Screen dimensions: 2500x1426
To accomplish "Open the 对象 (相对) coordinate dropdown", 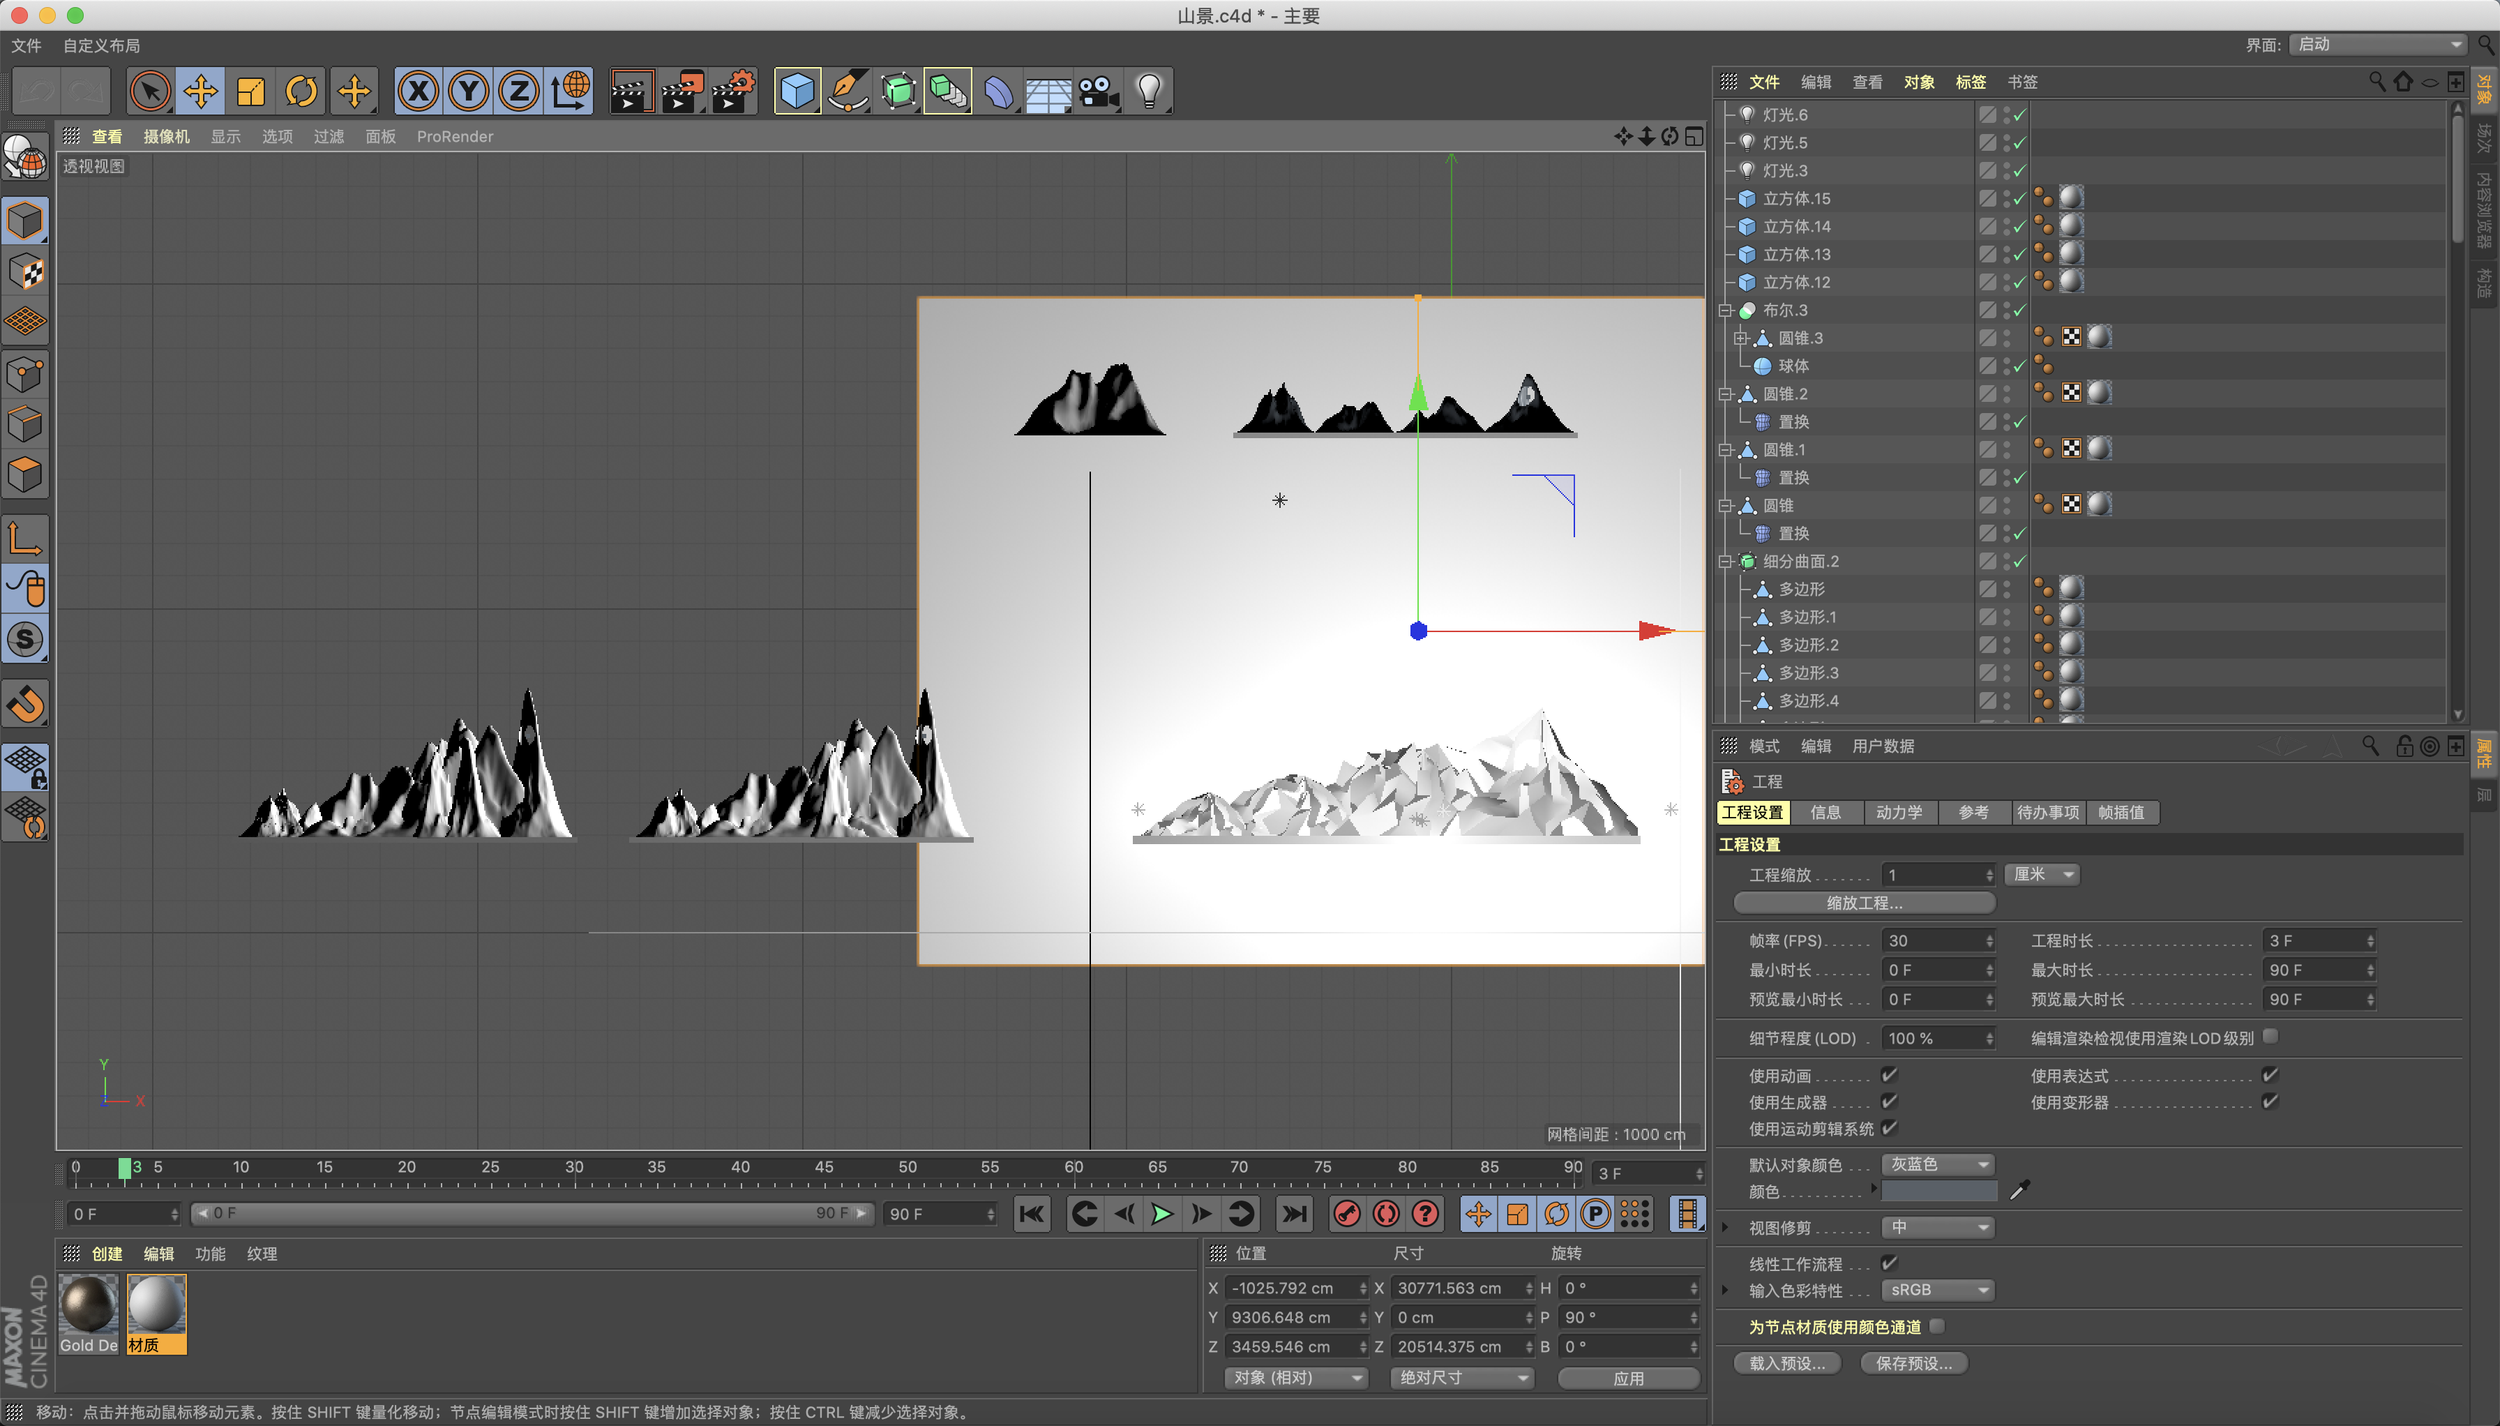I will pyautogui.click(x=1297, y=1378).
